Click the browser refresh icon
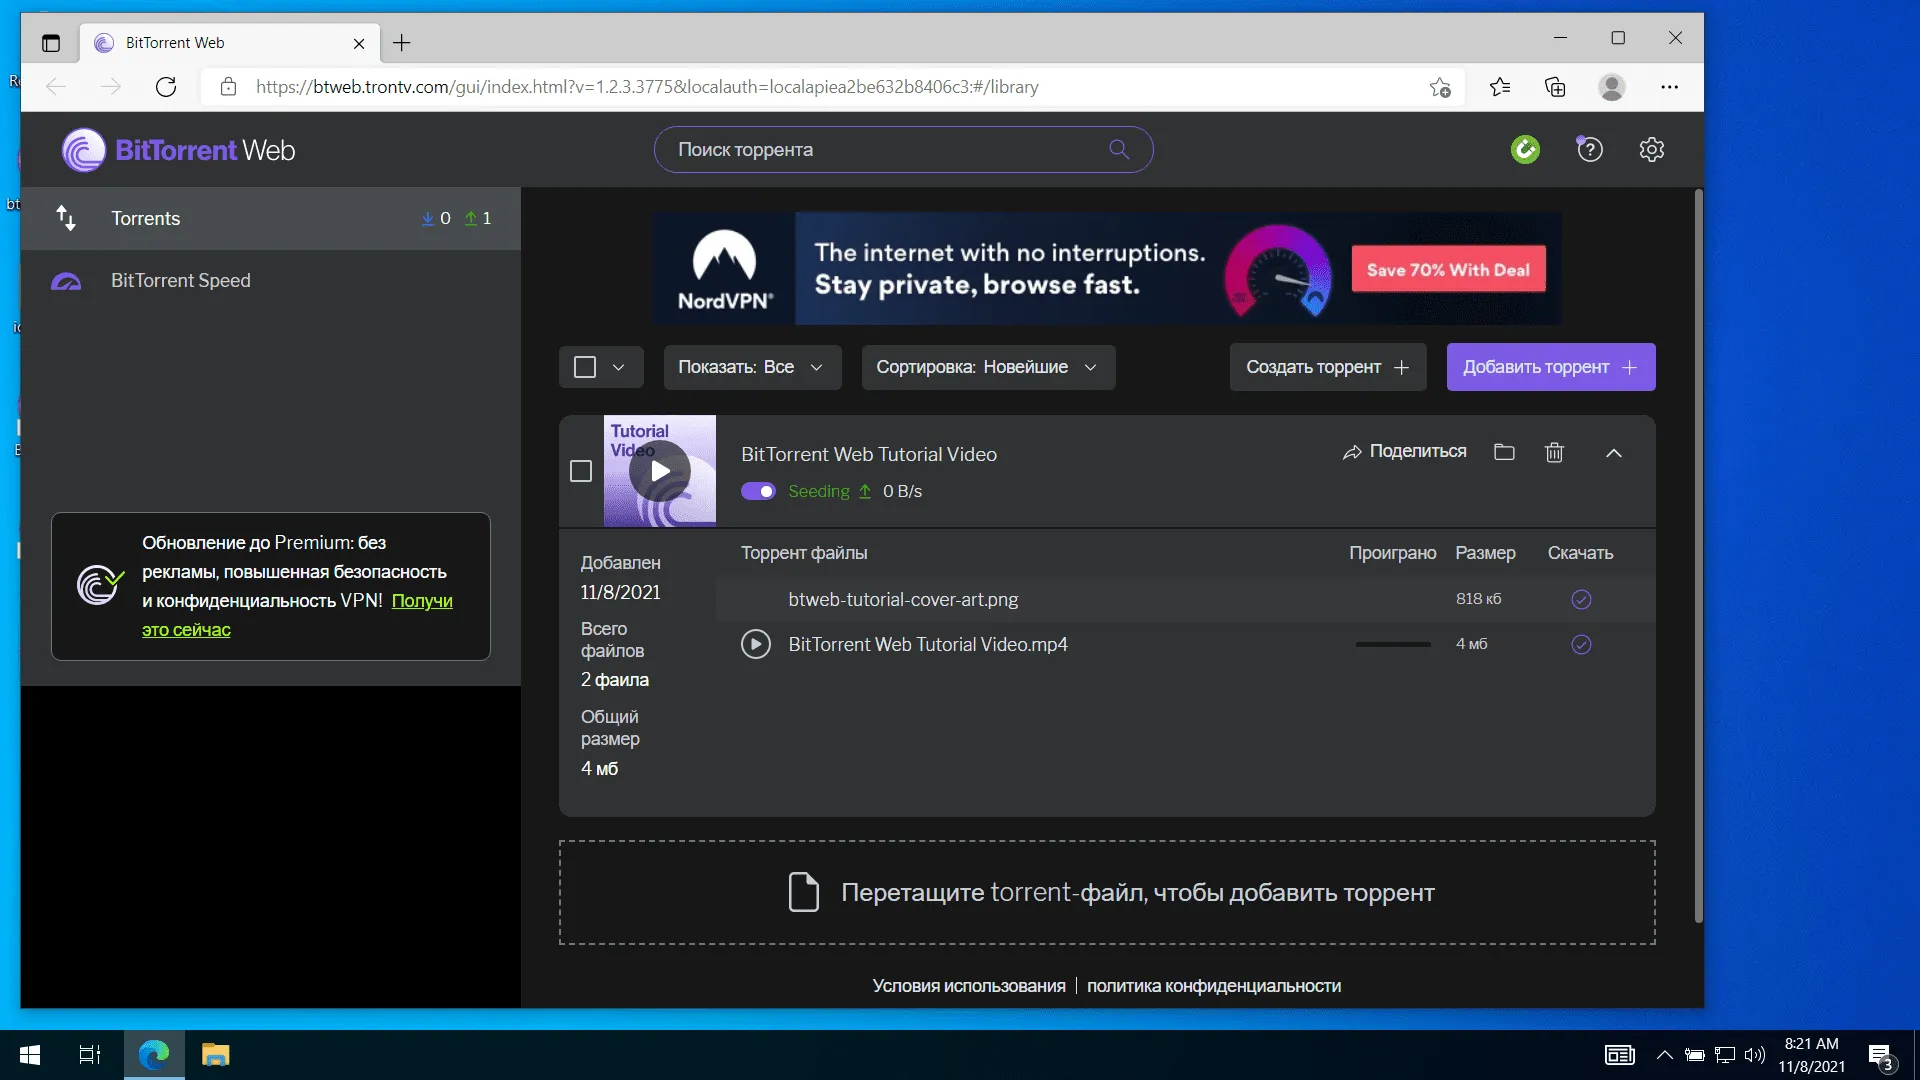This screenshot has width=1920, height=1080. click(166, 87)
